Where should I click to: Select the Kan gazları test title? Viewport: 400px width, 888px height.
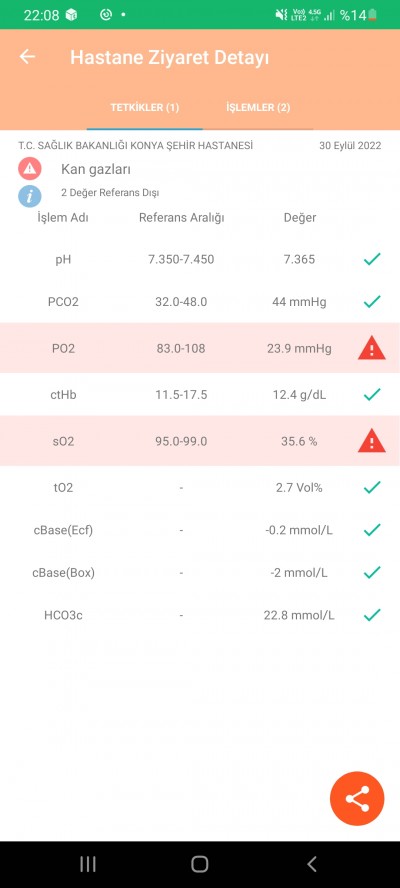(x=96, y=169)
